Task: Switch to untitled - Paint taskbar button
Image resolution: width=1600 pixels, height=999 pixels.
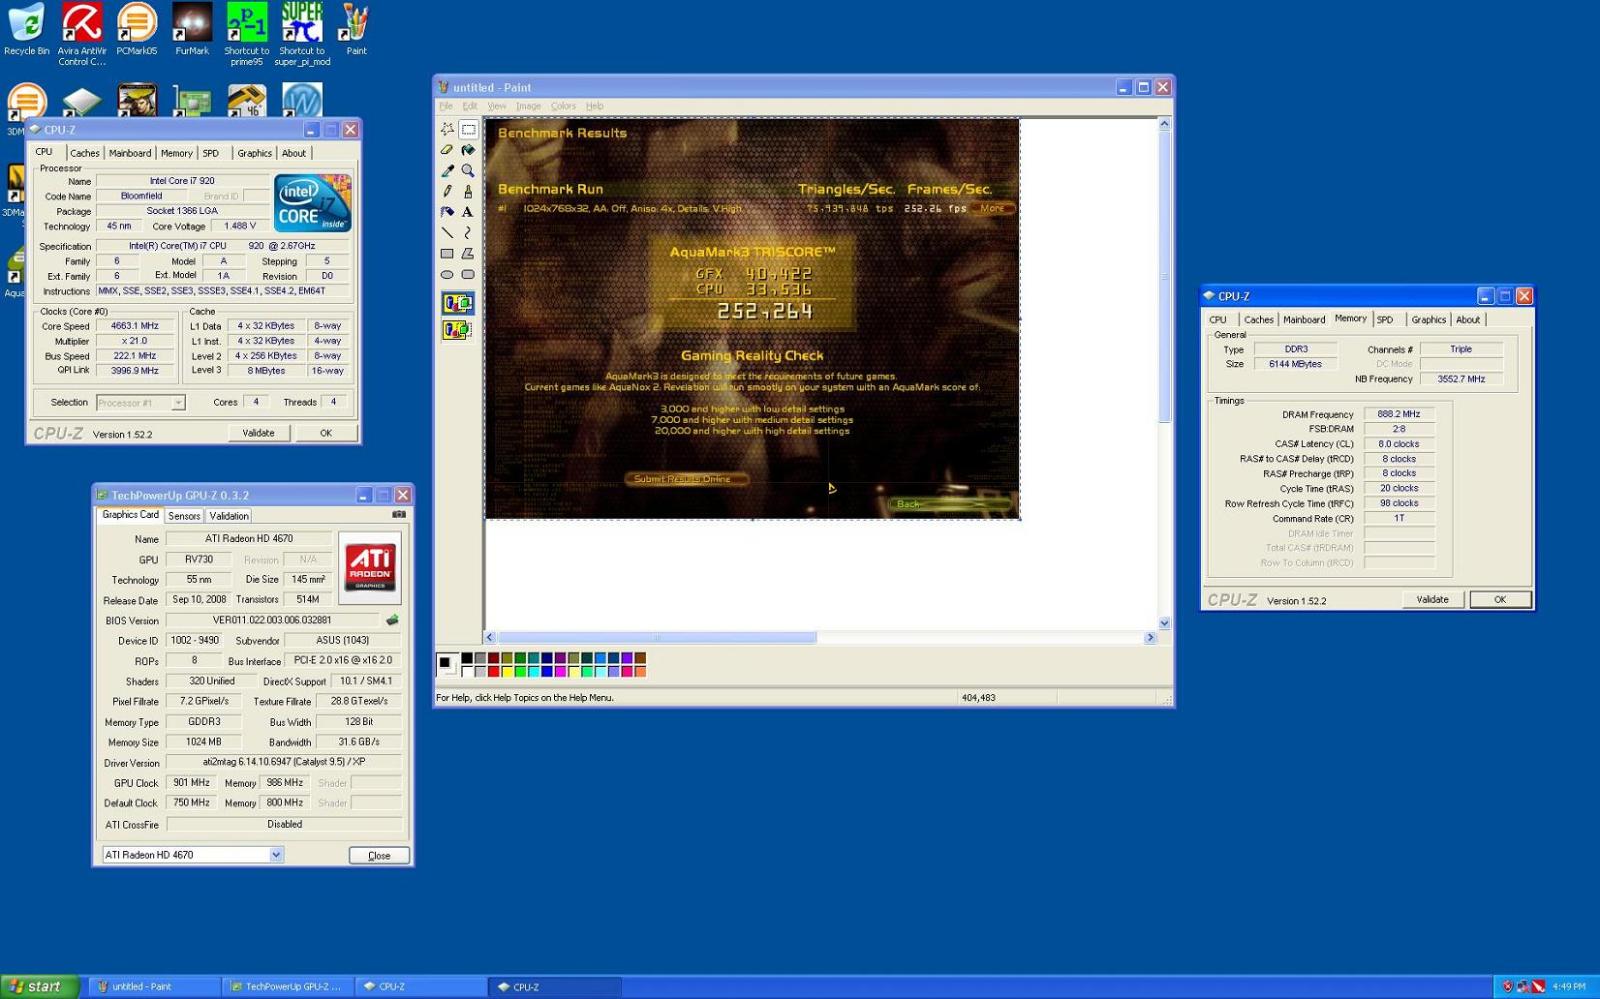Action: pyautogui.click(x=153, y=986)
